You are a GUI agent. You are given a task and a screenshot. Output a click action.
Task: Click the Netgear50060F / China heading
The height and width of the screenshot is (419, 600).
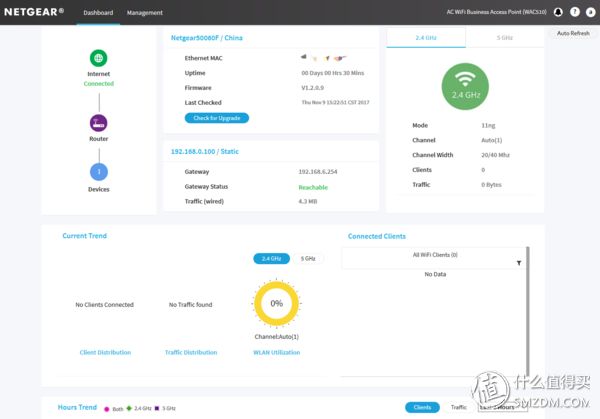coord(207,38)
